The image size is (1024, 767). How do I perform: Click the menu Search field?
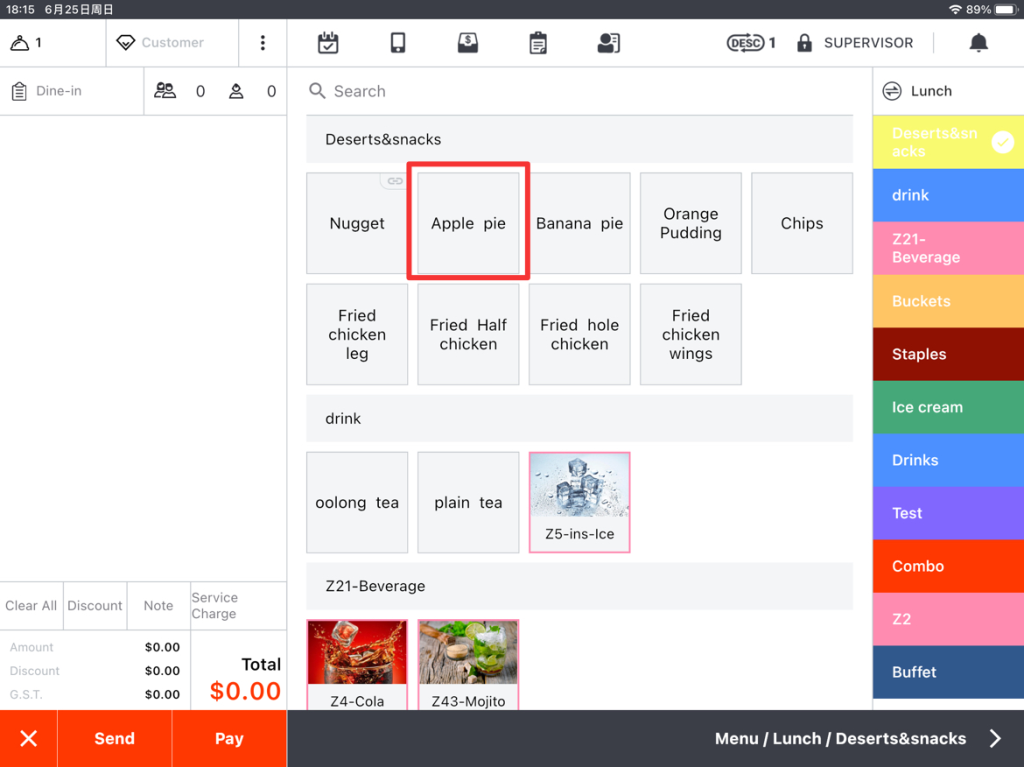[x=580, y=91]
